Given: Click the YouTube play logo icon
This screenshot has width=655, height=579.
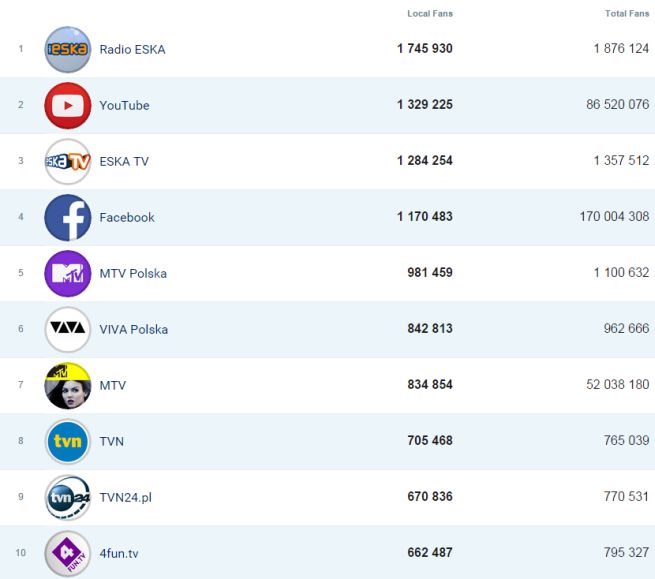Looking at the screenshot, I should coord(67,105).
